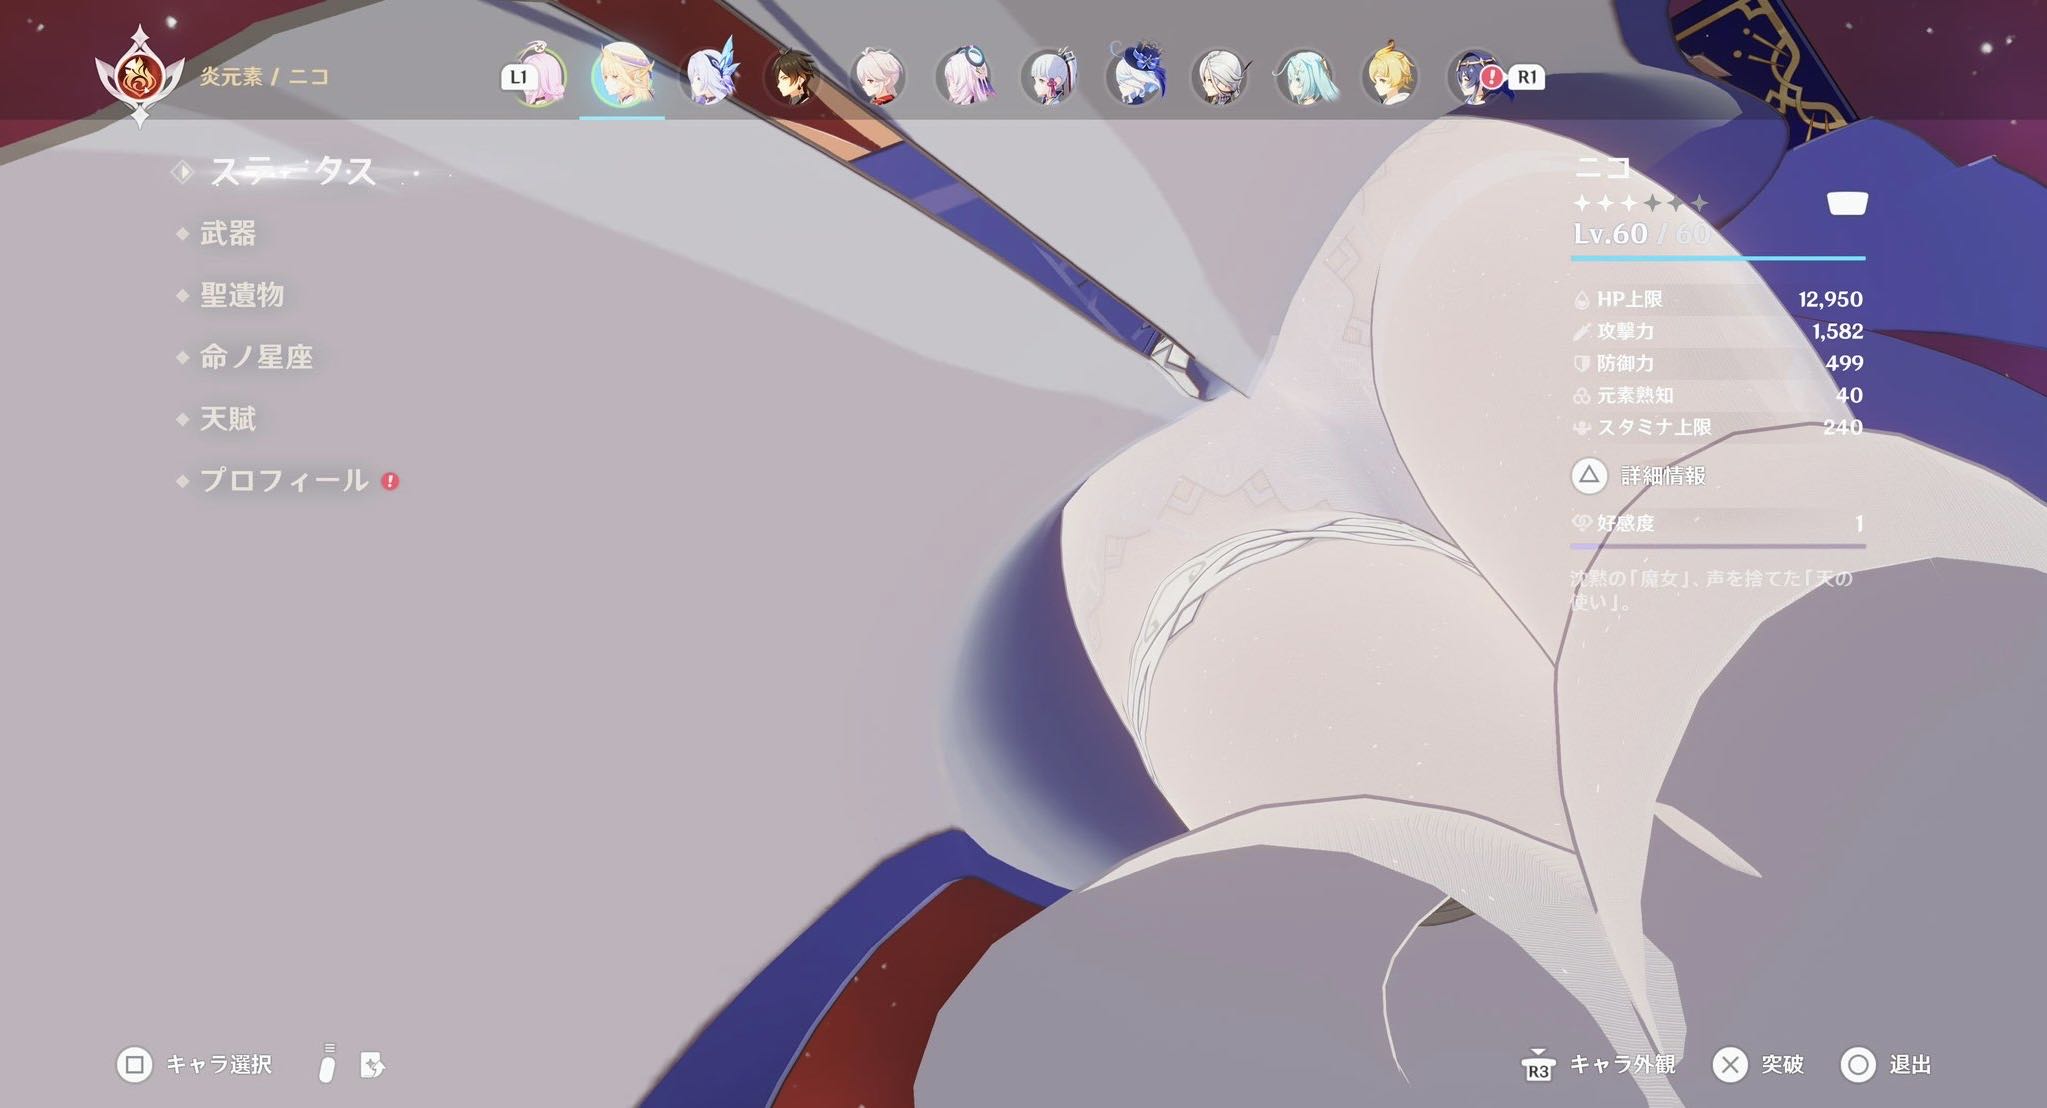The width and height of the screenshot is (2047, 1108).
Task: Click the R1 next character button
Action: click(x=1527, y=77)
